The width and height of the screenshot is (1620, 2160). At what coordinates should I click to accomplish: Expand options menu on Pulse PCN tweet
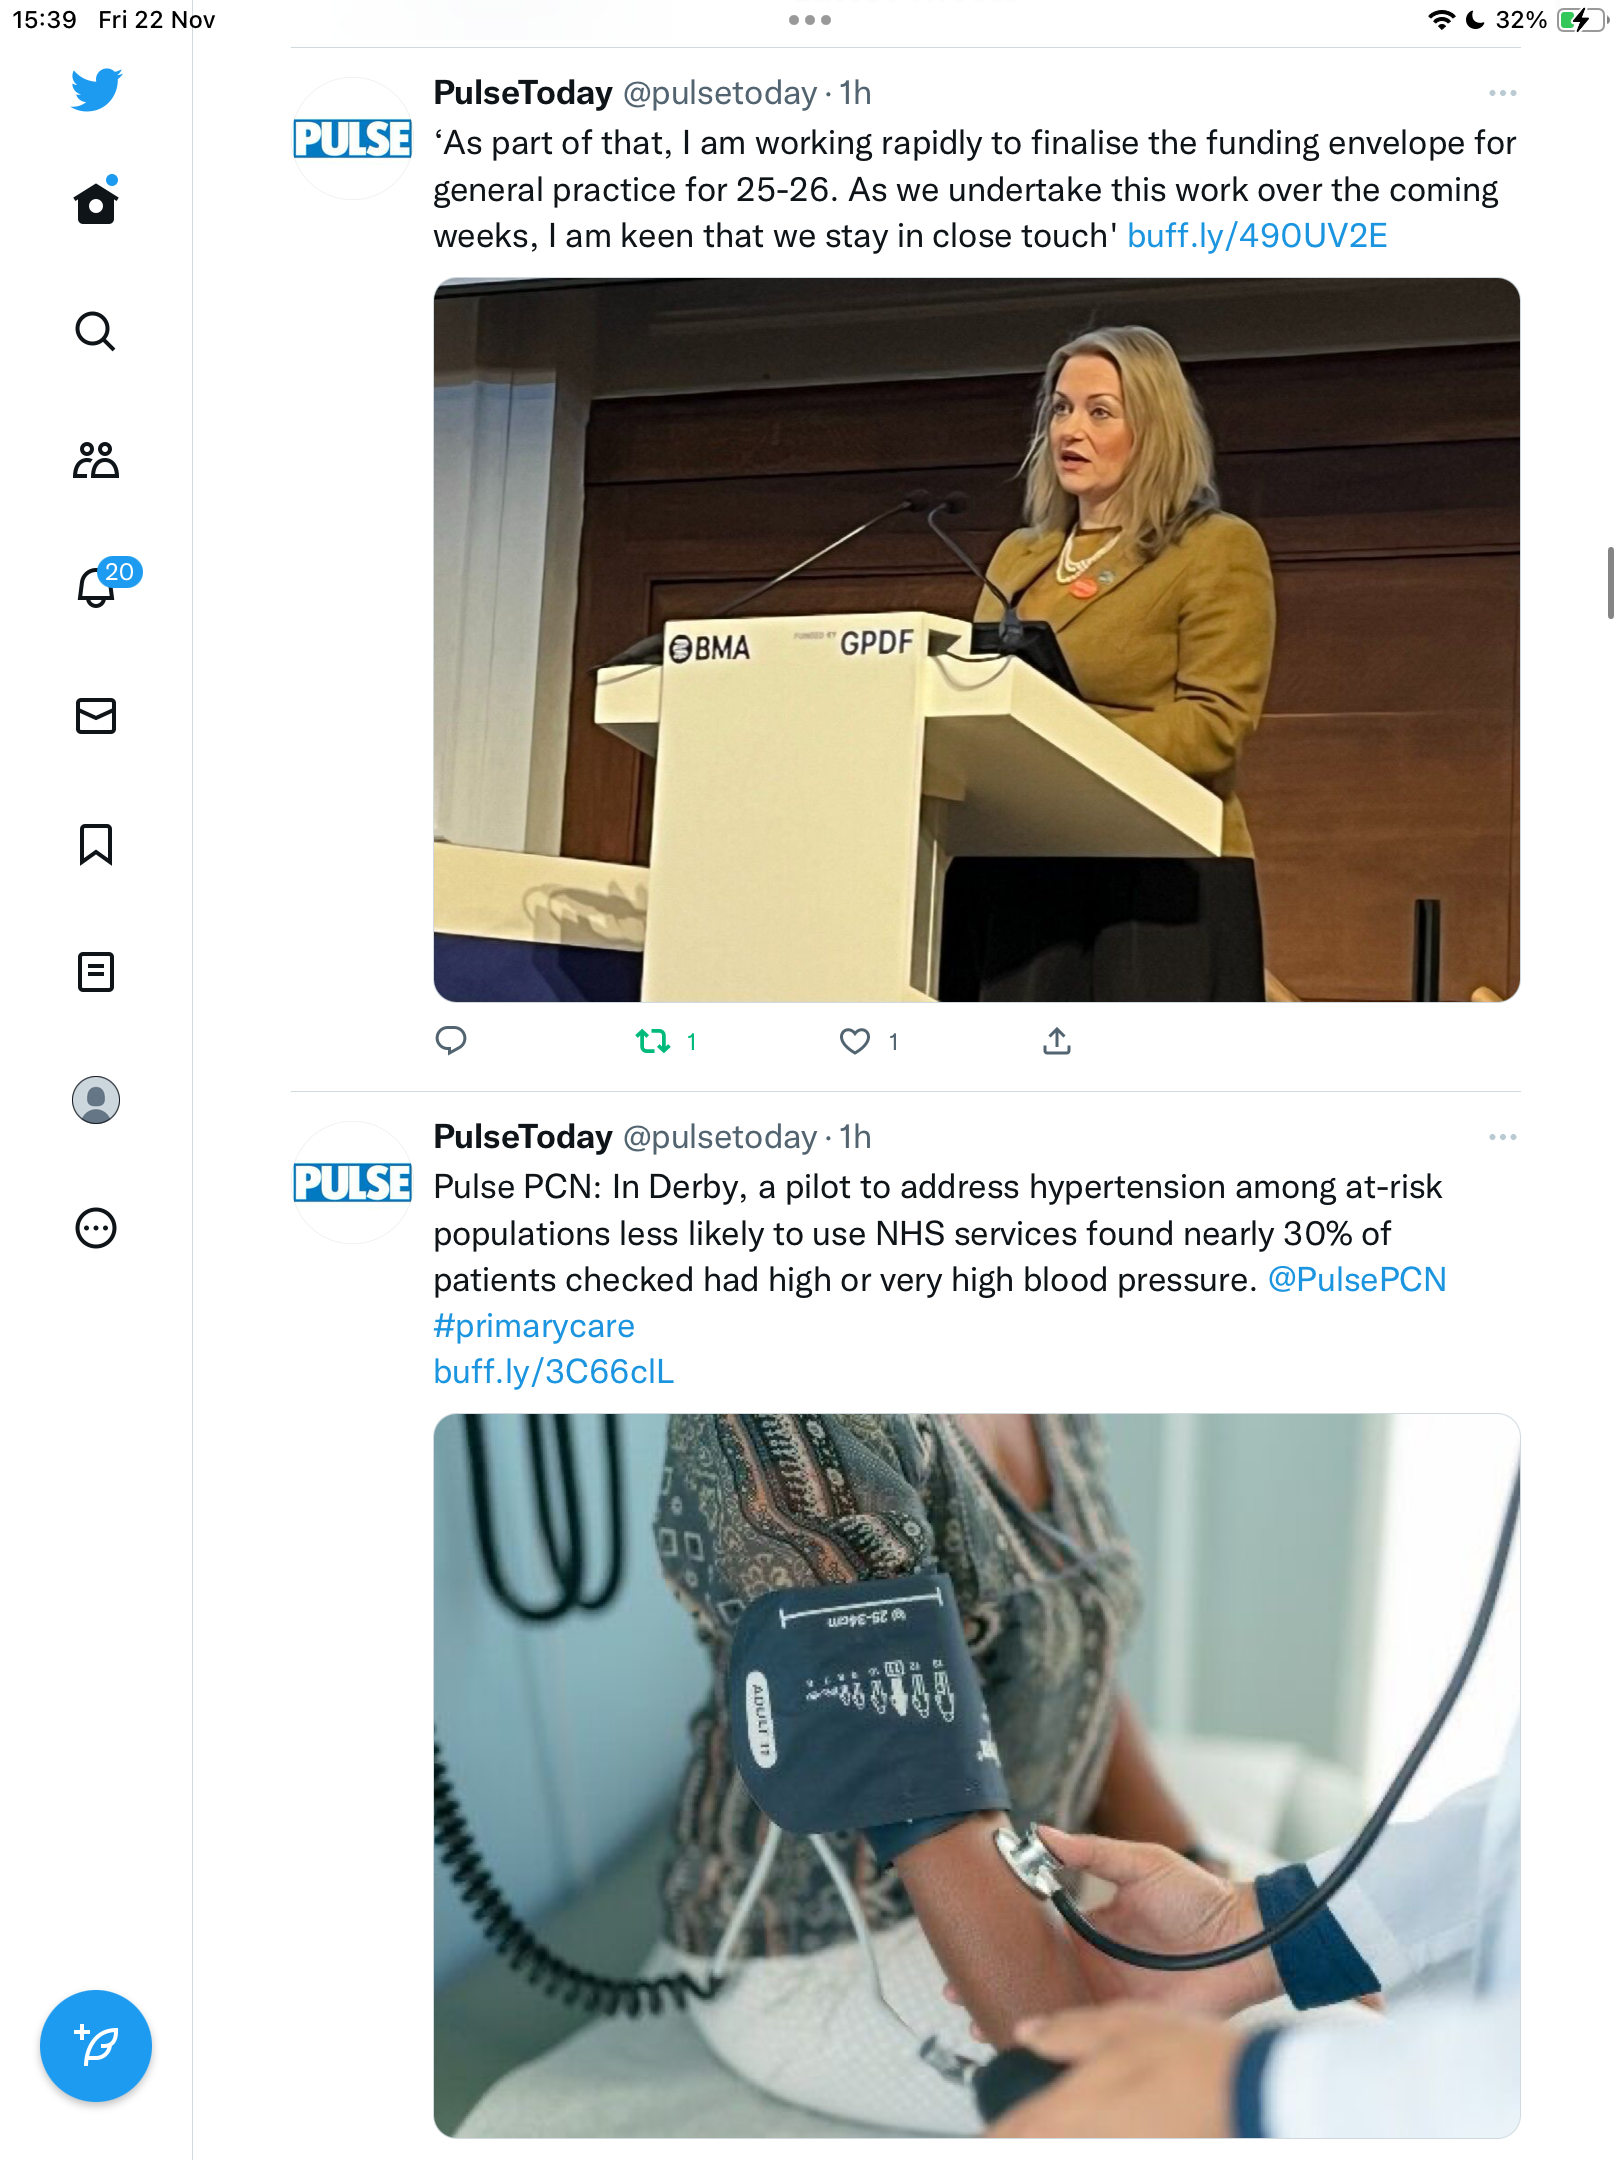[x=1502, y=1137]
